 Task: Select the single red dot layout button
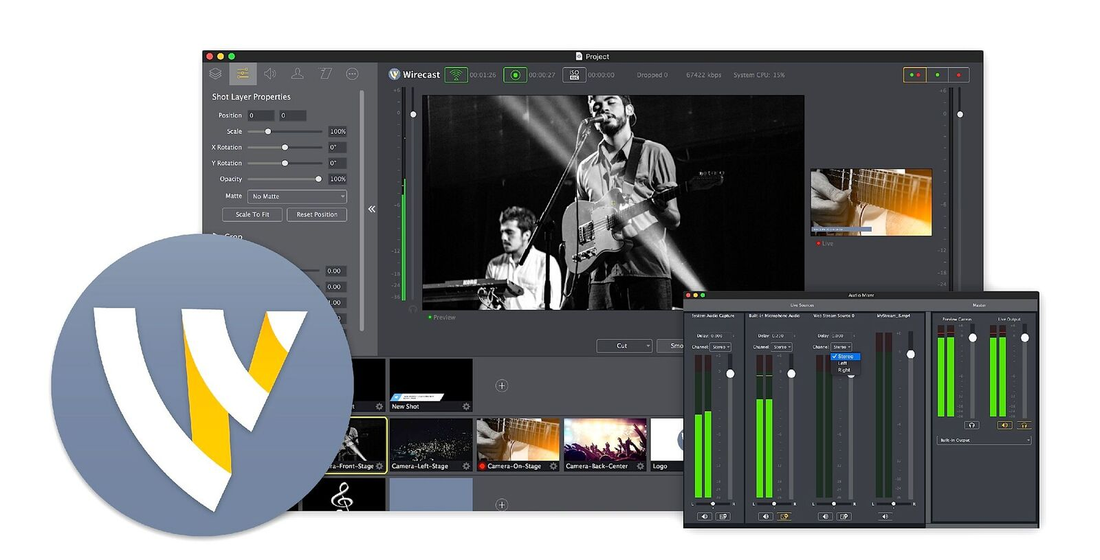click(959, 74)
